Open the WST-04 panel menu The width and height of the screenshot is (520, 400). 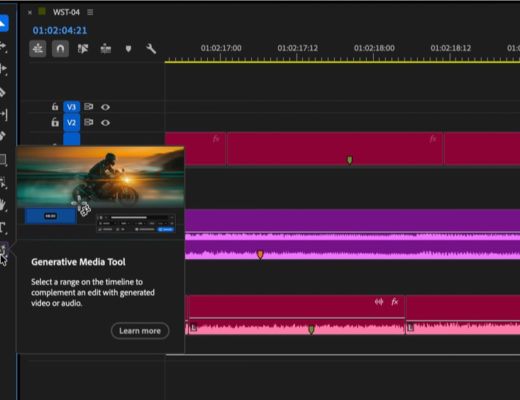[x=90, y=12]
